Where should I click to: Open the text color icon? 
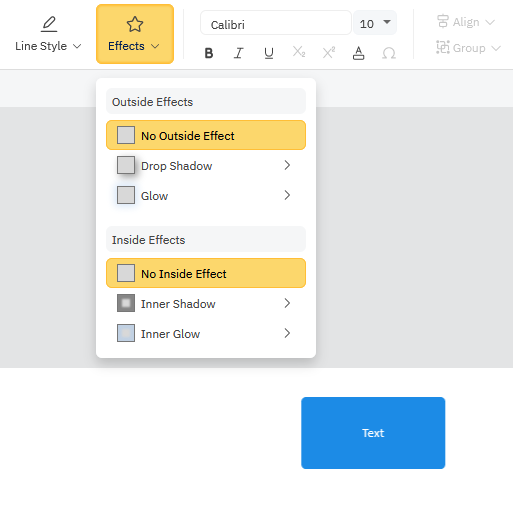358,53
